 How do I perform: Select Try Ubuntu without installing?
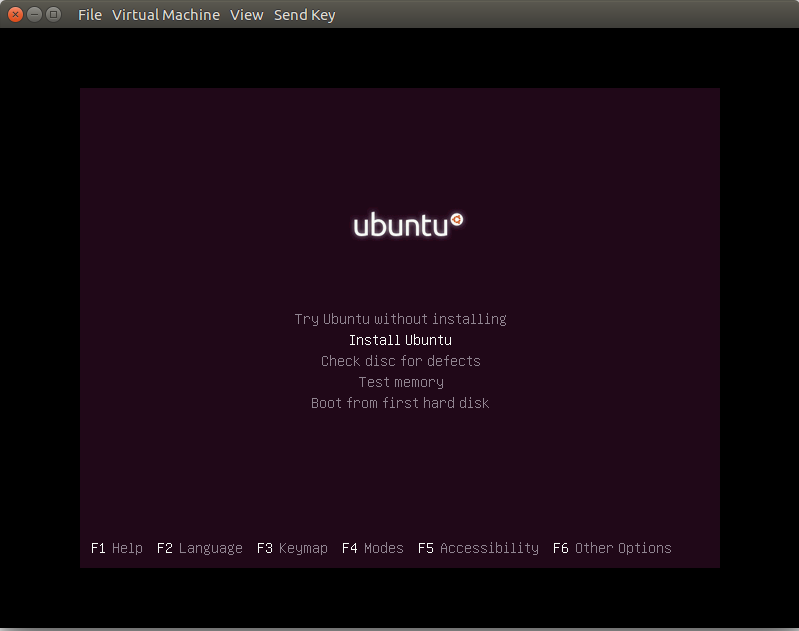(x=400, y=319)
